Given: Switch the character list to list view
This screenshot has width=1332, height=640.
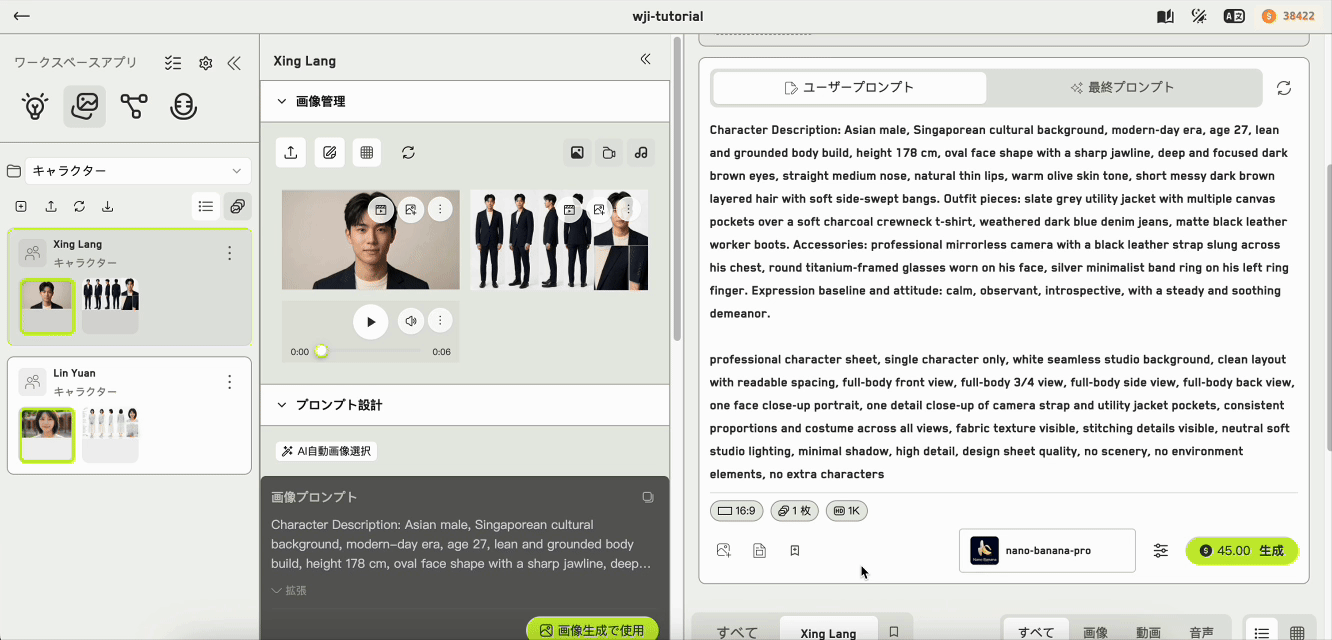Looking at the screenshot, I should [x=206, y=207].
